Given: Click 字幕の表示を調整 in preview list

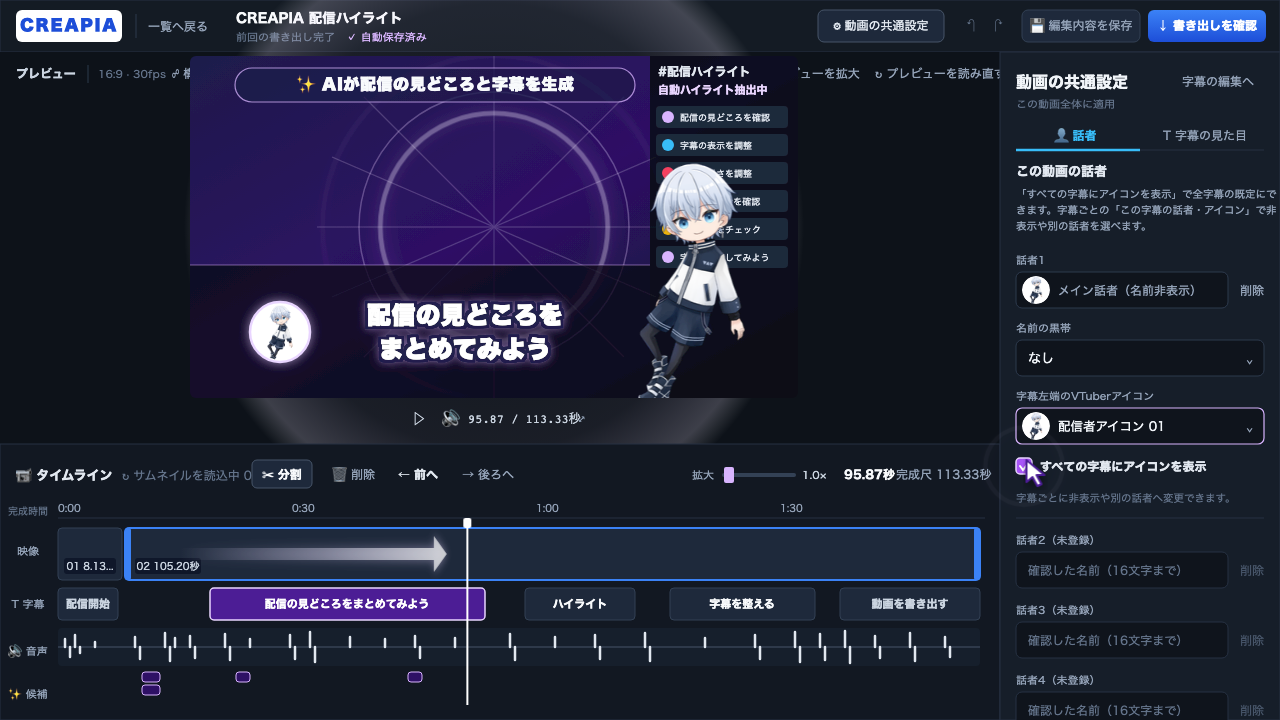Looking at the screenshot, I should pyautogui.click(x=722, y=145).
